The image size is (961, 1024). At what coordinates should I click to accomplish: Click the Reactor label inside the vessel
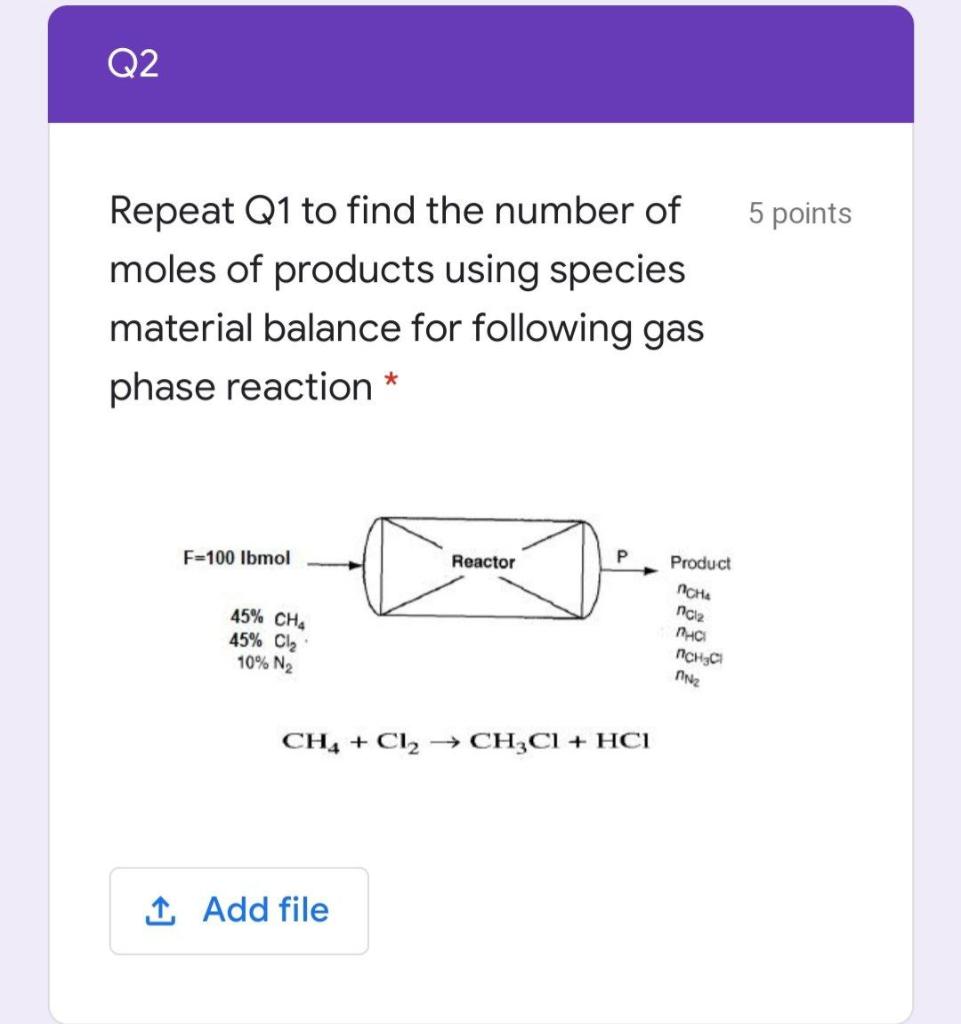[x=483, y=562]
